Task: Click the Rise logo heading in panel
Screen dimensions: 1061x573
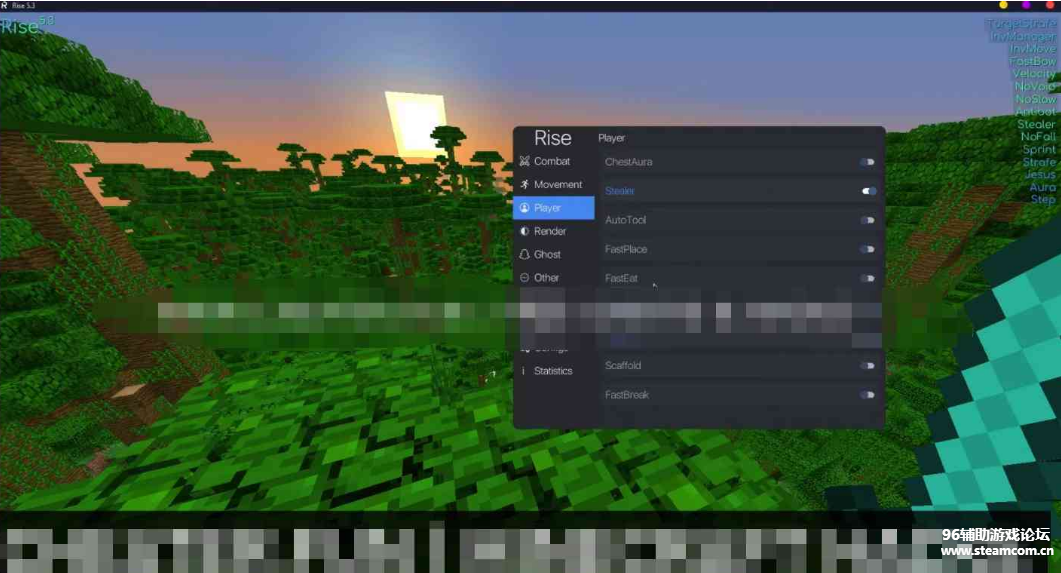Action: (553, 138)
